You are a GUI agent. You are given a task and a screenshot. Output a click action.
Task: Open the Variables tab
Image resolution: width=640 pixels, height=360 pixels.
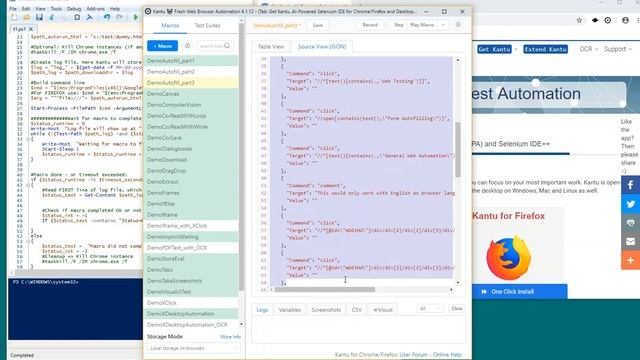[x=290, y=310]
